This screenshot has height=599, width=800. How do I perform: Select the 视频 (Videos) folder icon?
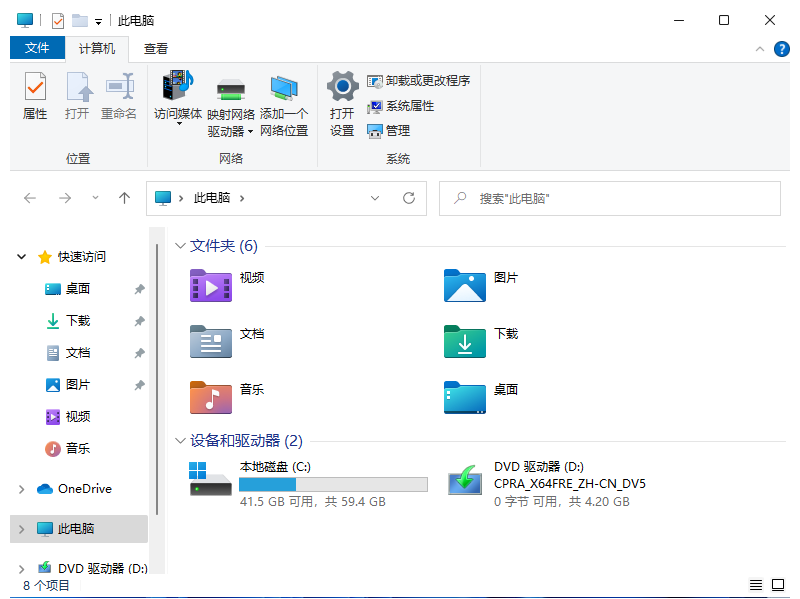click(211, 285)
